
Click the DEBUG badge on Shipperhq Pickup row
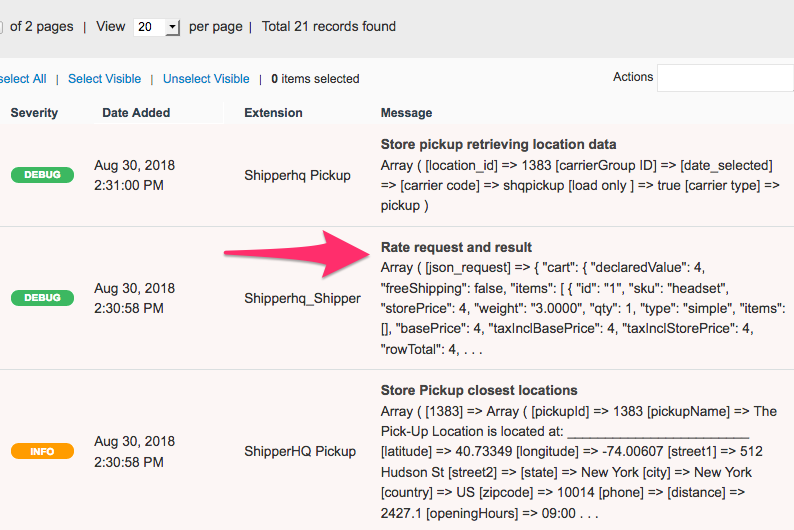click(42, 175)
